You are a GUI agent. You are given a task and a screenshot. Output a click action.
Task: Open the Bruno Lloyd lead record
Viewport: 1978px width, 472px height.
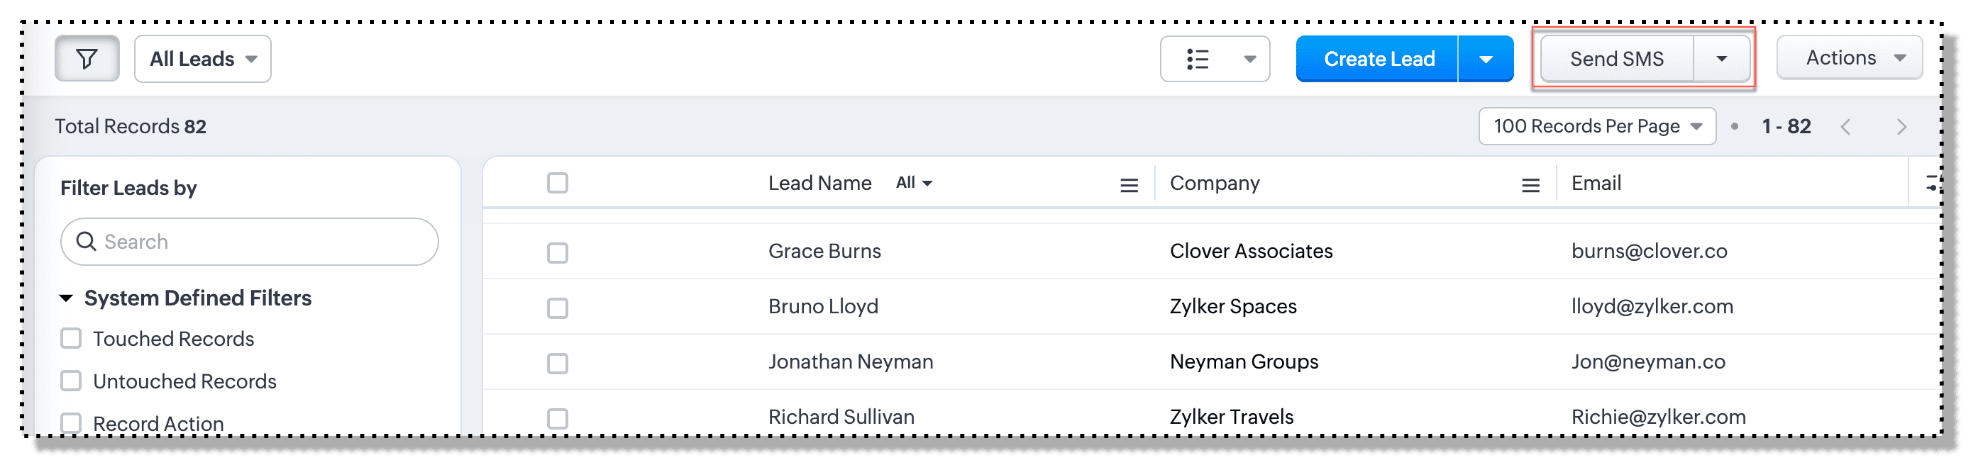point(823,307)
